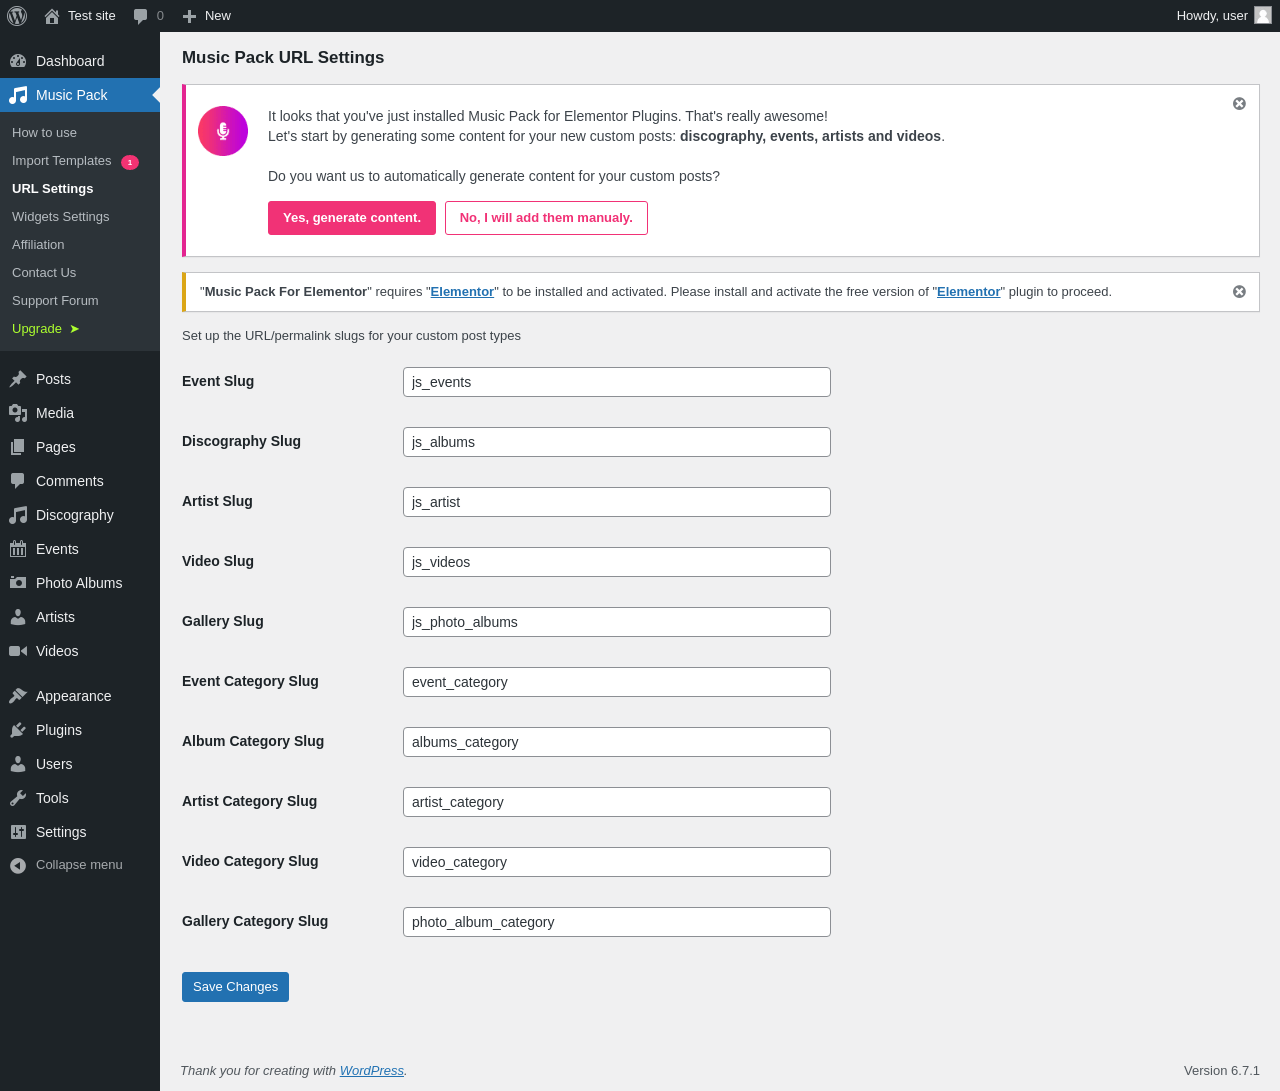Open Import Templates submenu item

click(x=61, y=161)
